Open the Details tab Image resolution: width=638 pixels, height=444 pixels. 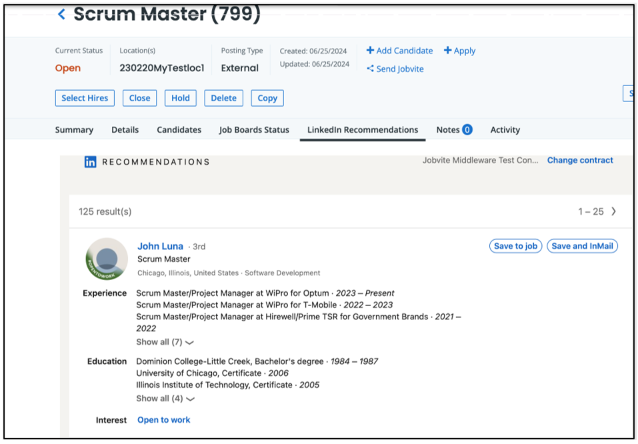tap(125, 130)
